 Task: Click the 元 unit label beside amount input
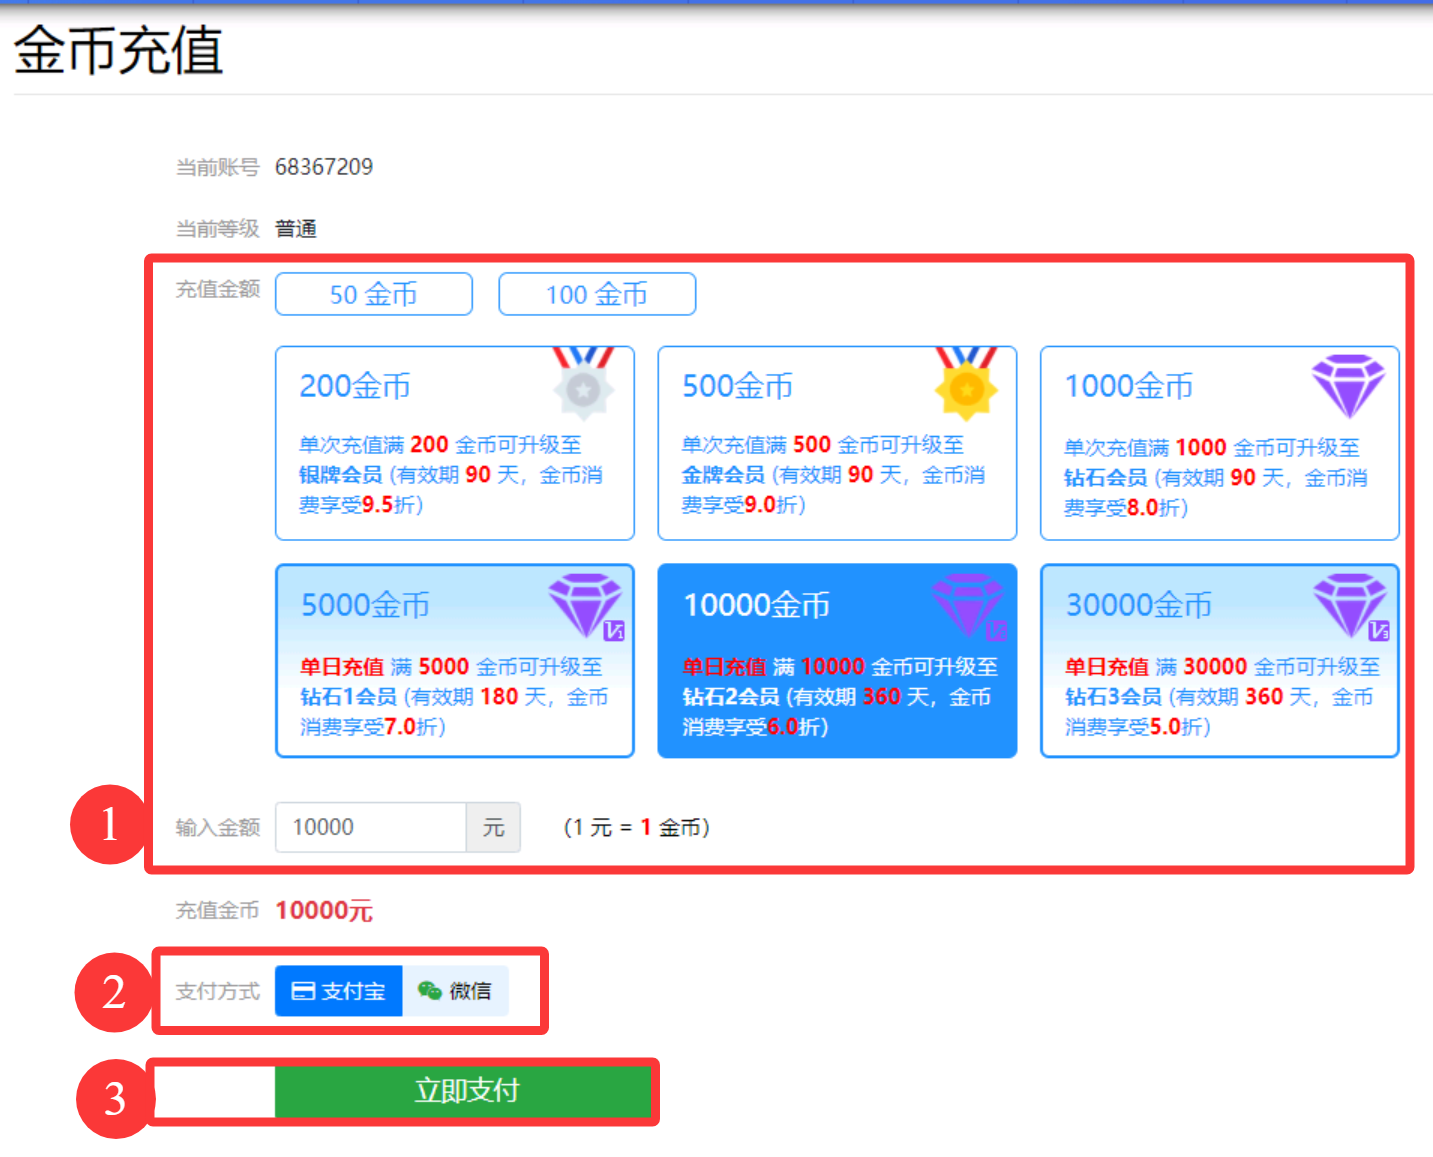coord(493,827)
